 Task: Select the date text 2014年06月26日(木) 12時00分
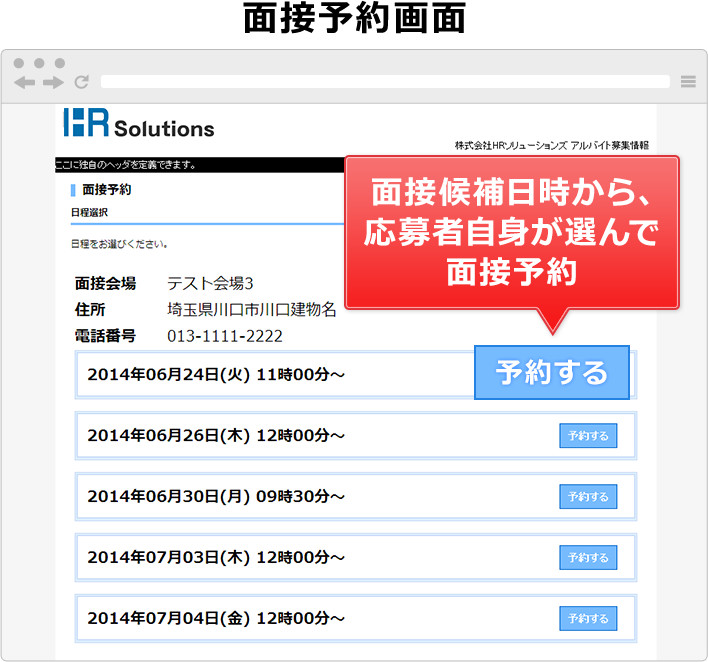coord(216,436)
